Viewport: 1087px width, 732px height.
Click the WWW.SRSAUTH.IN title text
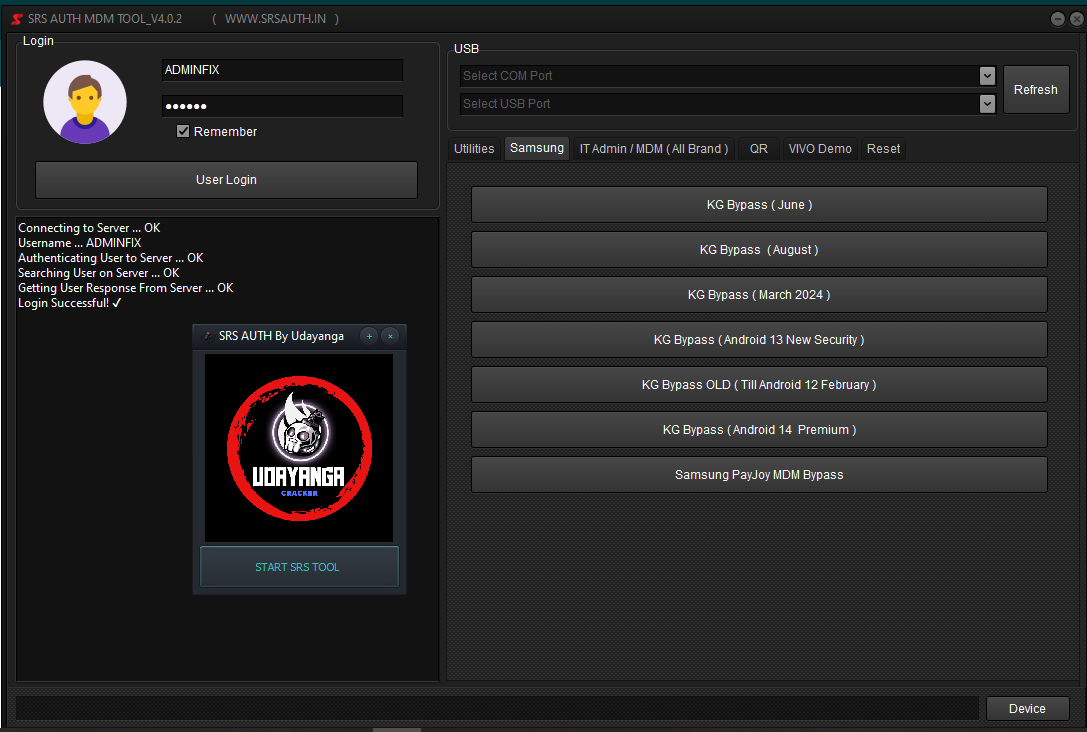click(275, 19)
